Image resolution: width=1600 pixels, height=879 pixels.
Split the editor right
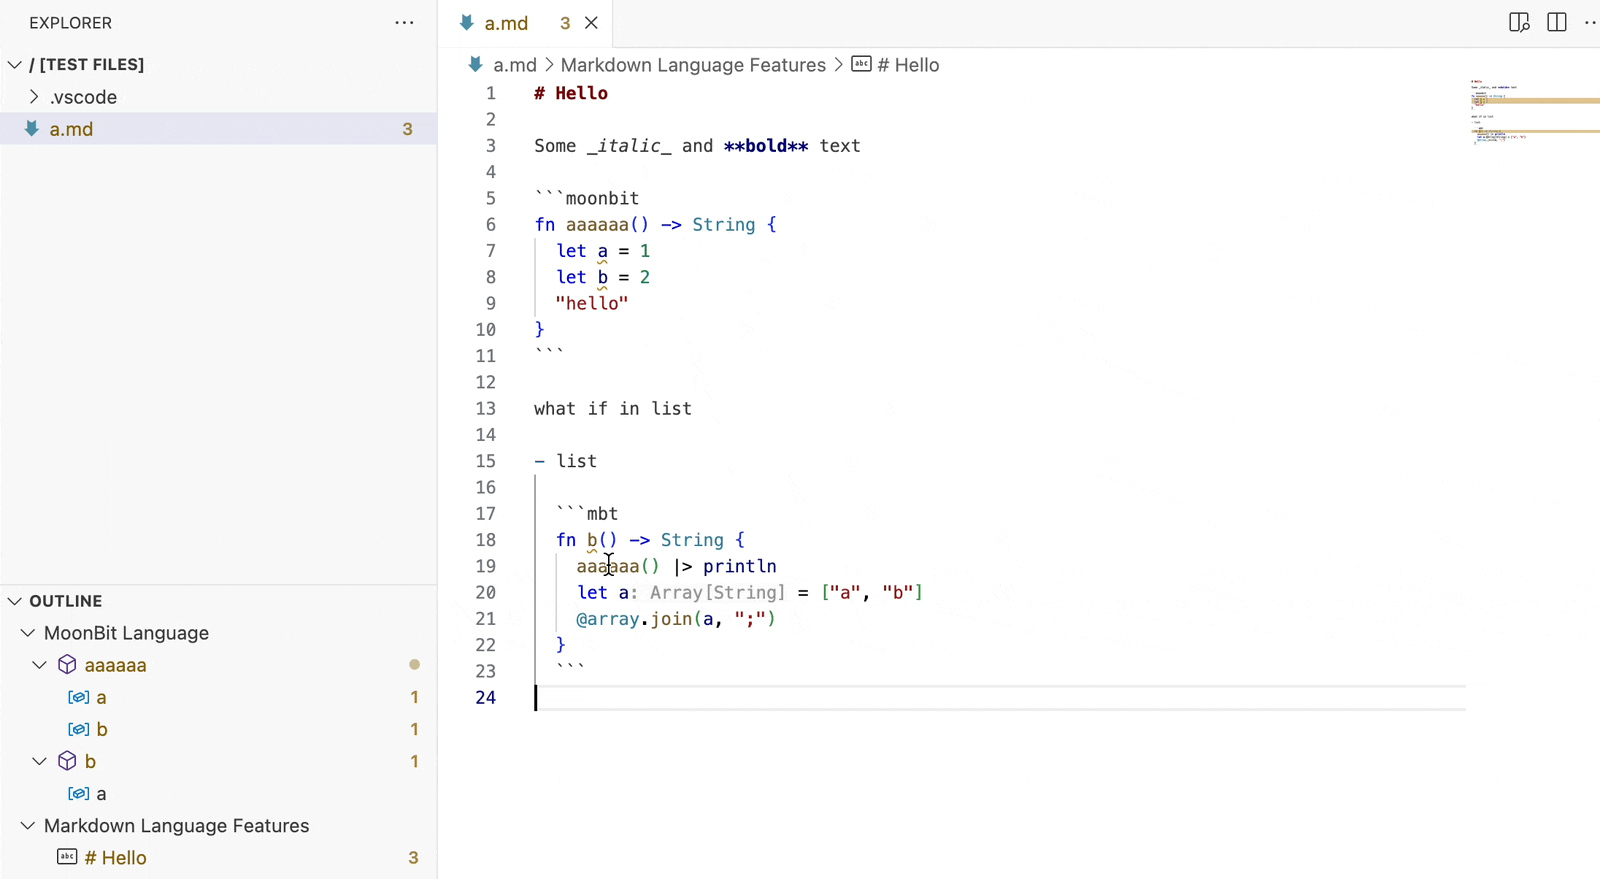pos(1557,23)
